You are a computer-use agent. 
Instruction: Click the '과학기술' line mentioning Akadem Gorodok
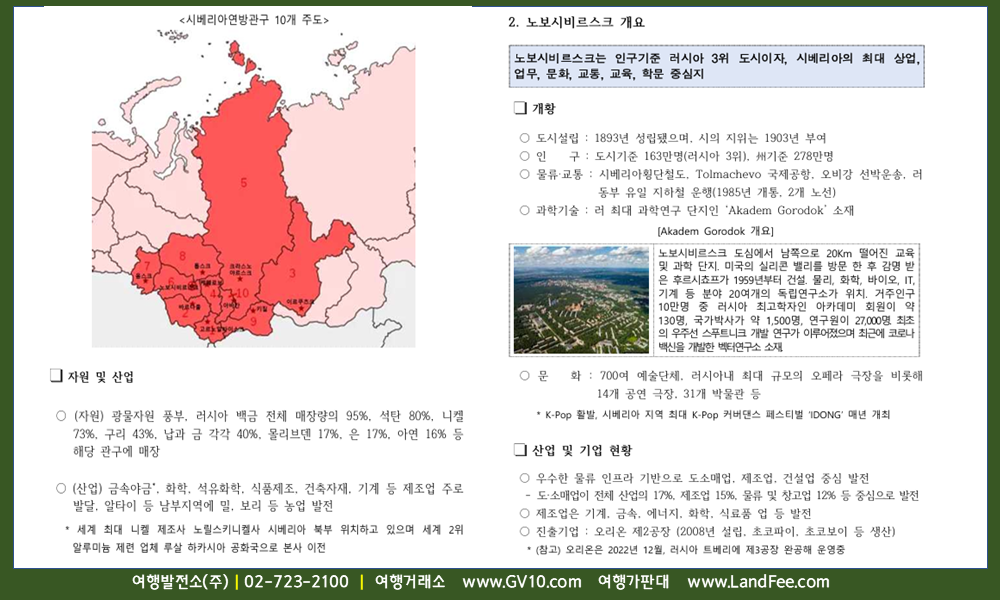687,210
